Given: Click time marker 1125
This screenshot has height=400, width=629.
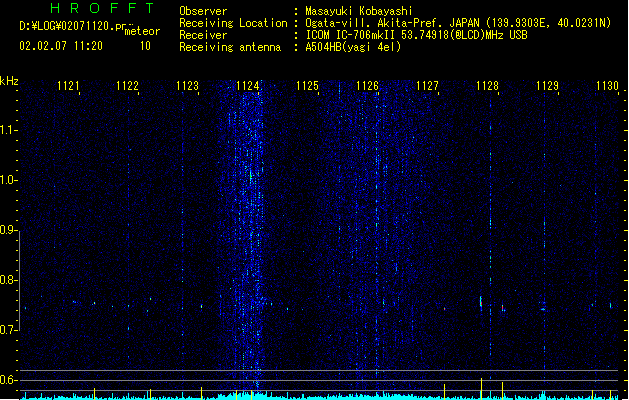Looking at the screenshot, I should coord(307,85).
